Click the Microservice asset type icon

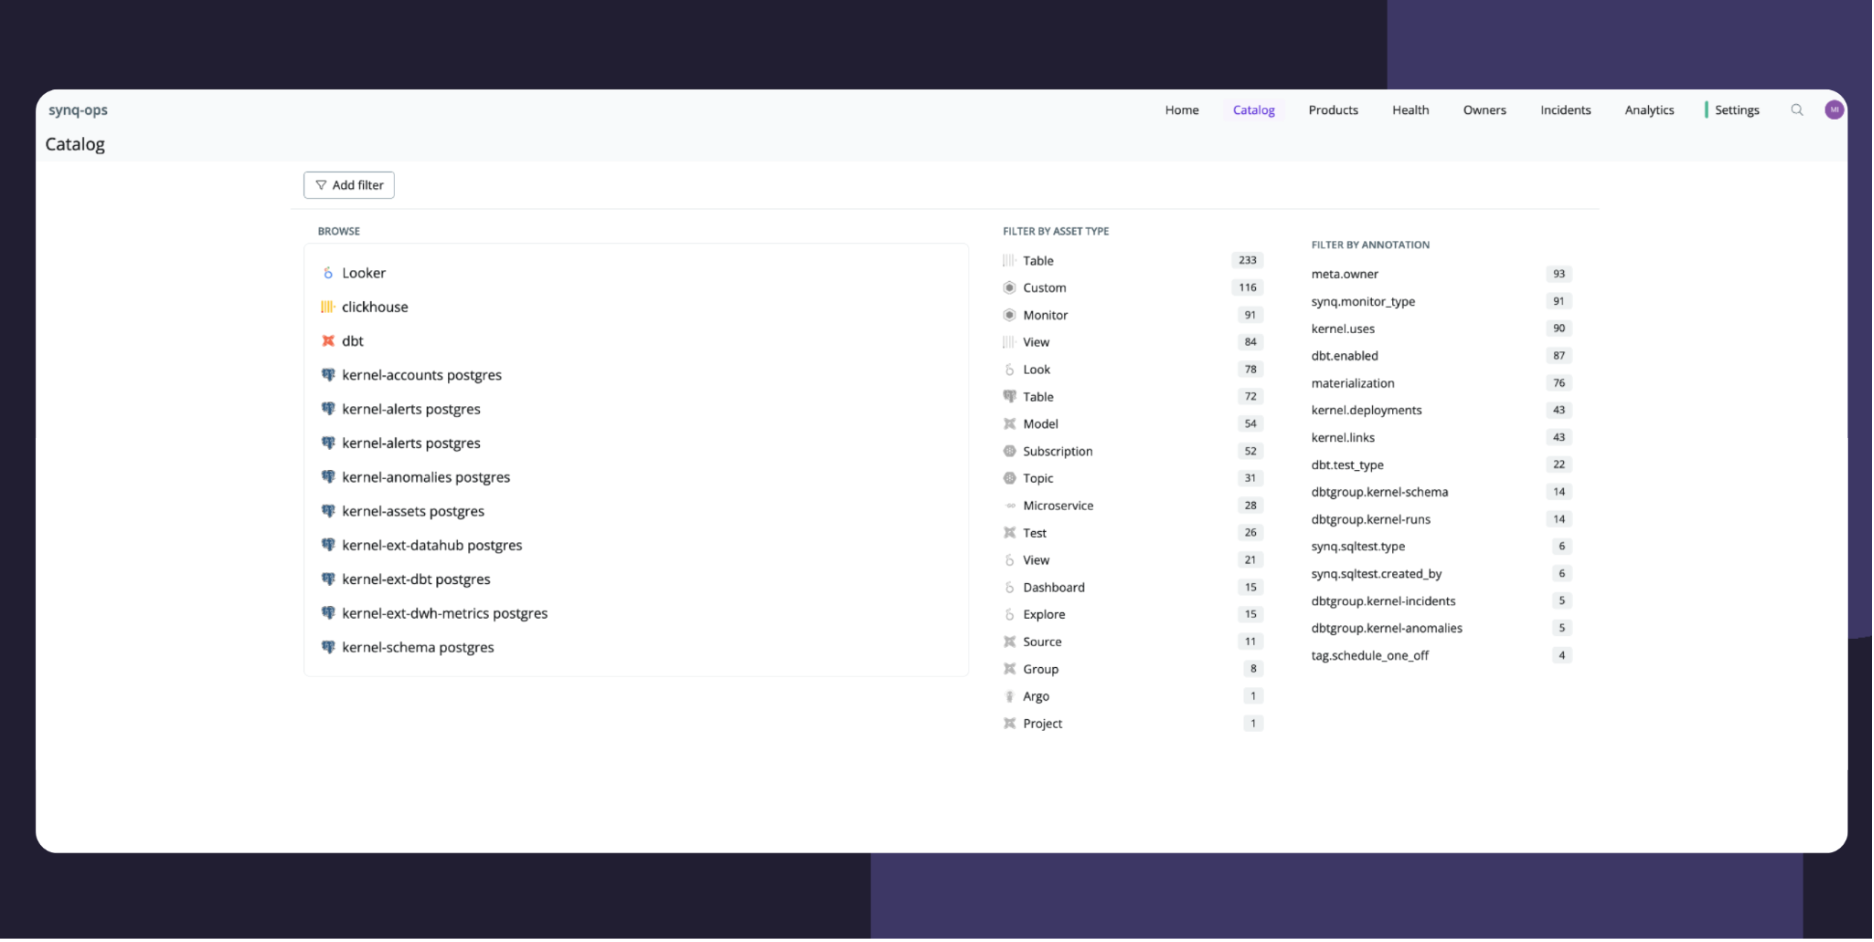pos(1010,506)
